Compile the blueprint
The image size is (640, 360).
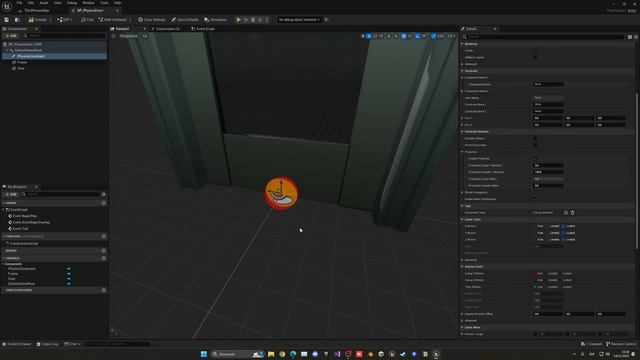pos(38,20)
